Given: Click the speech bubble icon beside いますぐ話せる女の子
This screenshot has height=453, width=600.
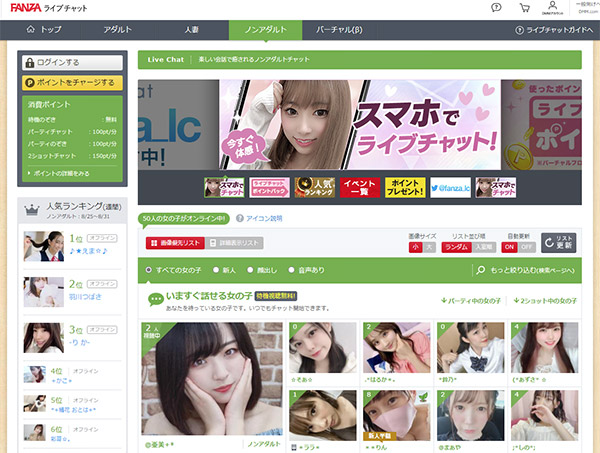Looking at the screenshot, I should point(156,300).
